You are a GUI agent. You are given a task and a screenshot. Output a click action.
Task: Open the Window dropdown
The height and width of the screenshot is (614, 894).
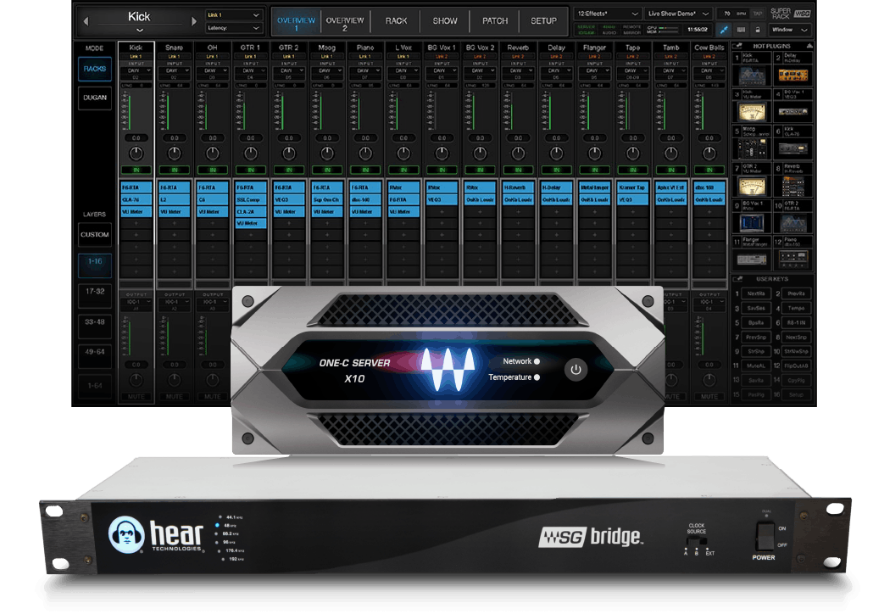click(x=789, y=30)
